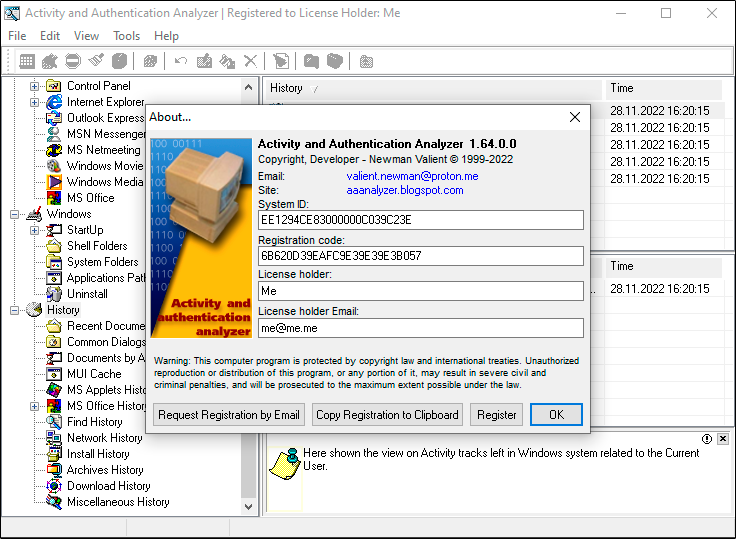Select the Internet Explorer icon in tree

(x=54, y=102)
